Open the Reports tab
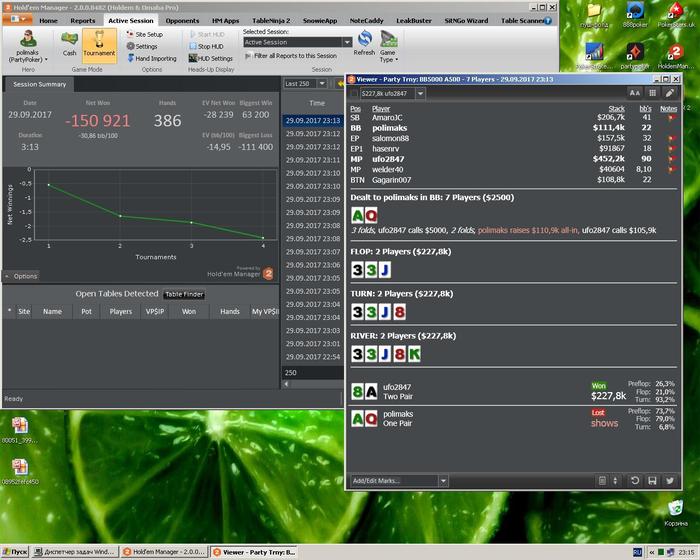 click(x=83, y=21)
